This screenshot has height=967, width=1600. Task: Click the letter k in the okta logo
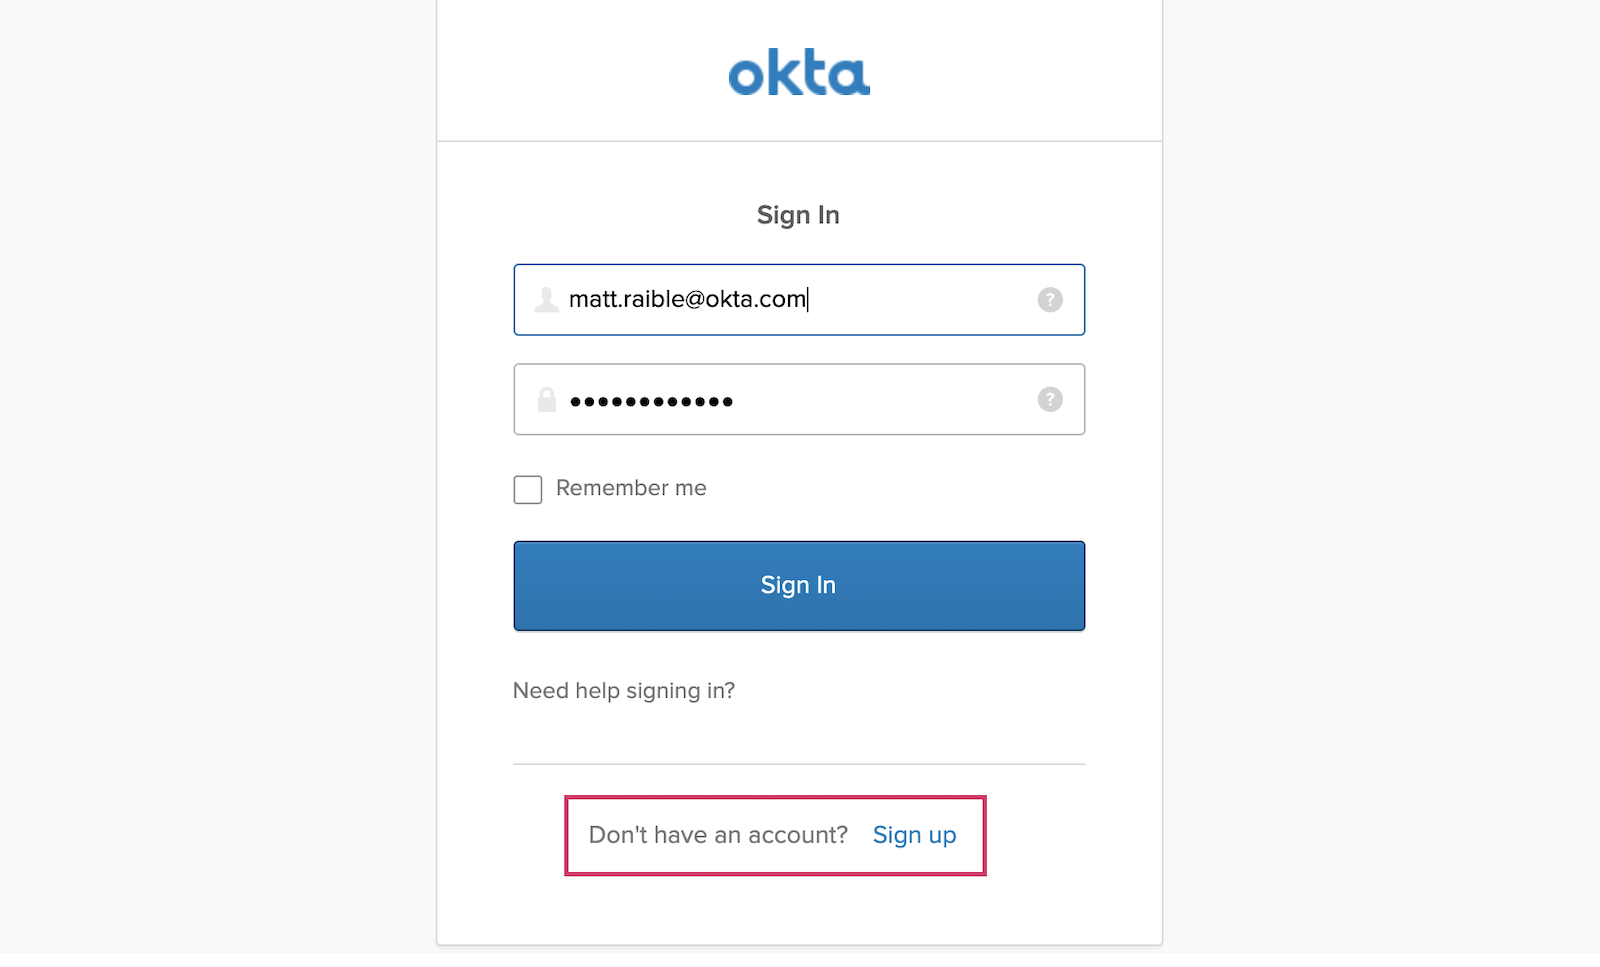(782, 73)
